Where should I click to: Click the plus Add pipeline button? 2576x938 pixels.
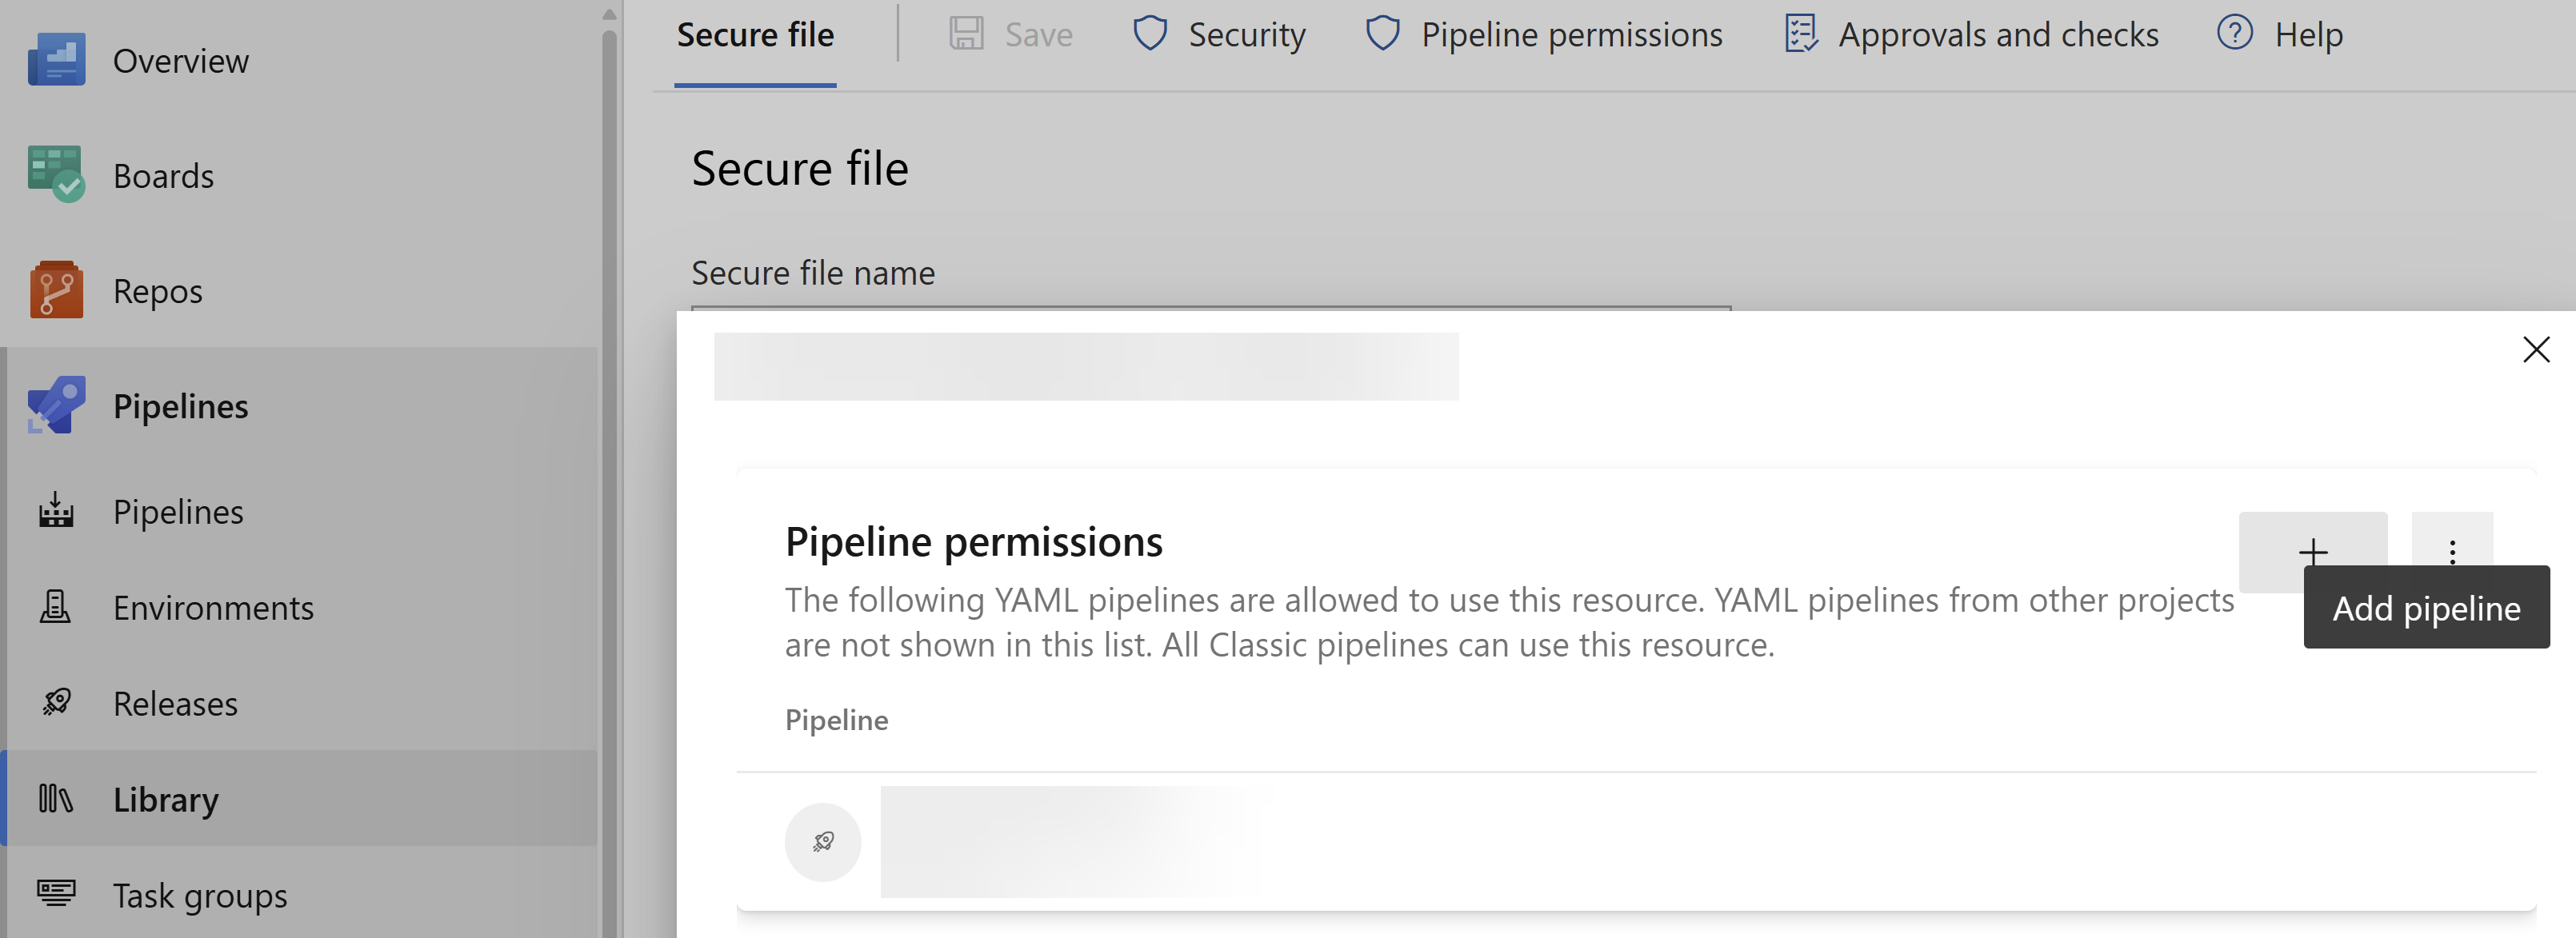point(2312,551)
